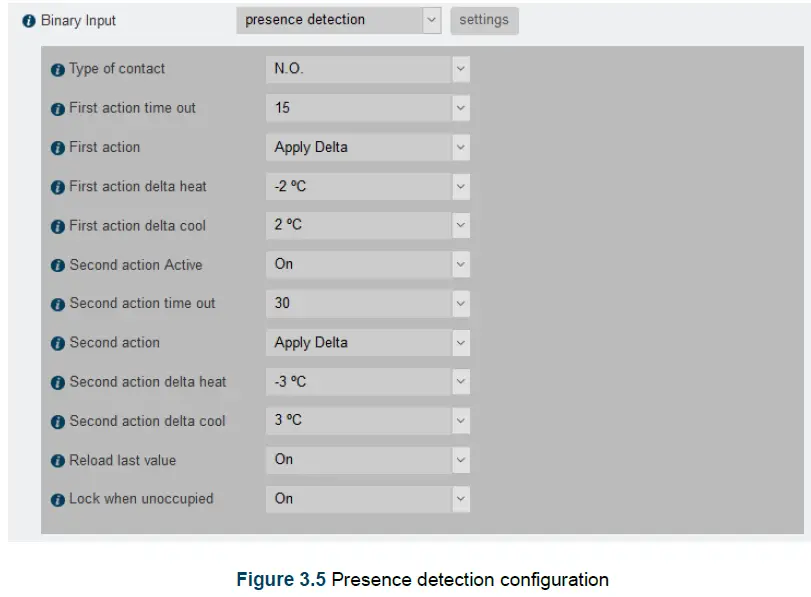811x597 pixels.
Task: Click info icon next to Type of contact
Action: pos(57,70)
